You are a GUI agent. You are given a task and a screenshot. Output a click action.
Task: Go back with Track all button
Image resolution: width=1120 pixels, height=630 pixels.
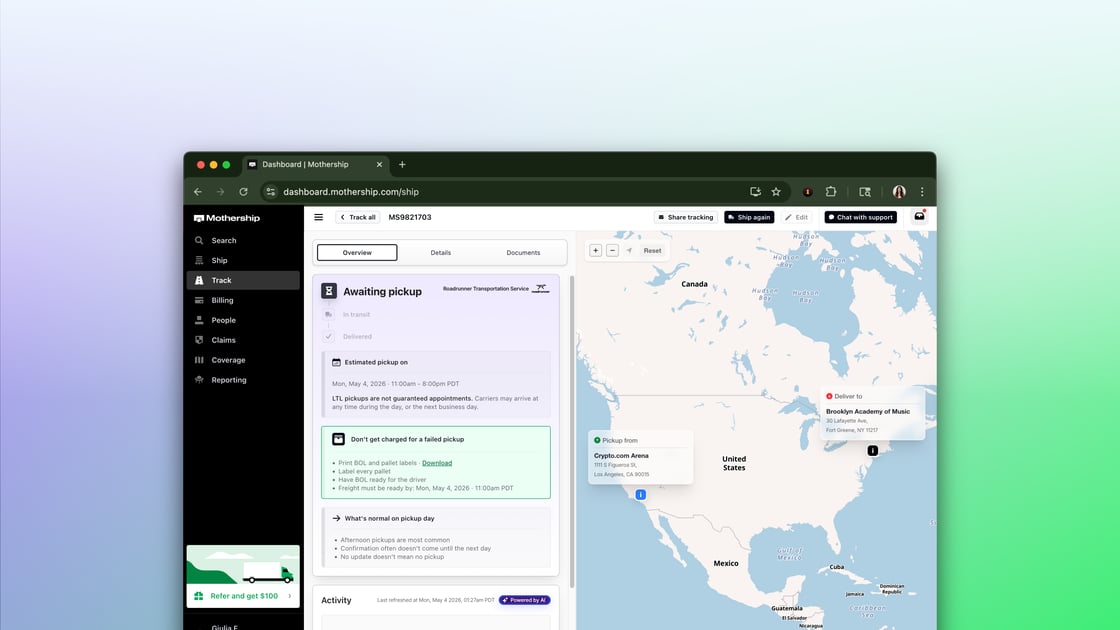coord(358,217)
